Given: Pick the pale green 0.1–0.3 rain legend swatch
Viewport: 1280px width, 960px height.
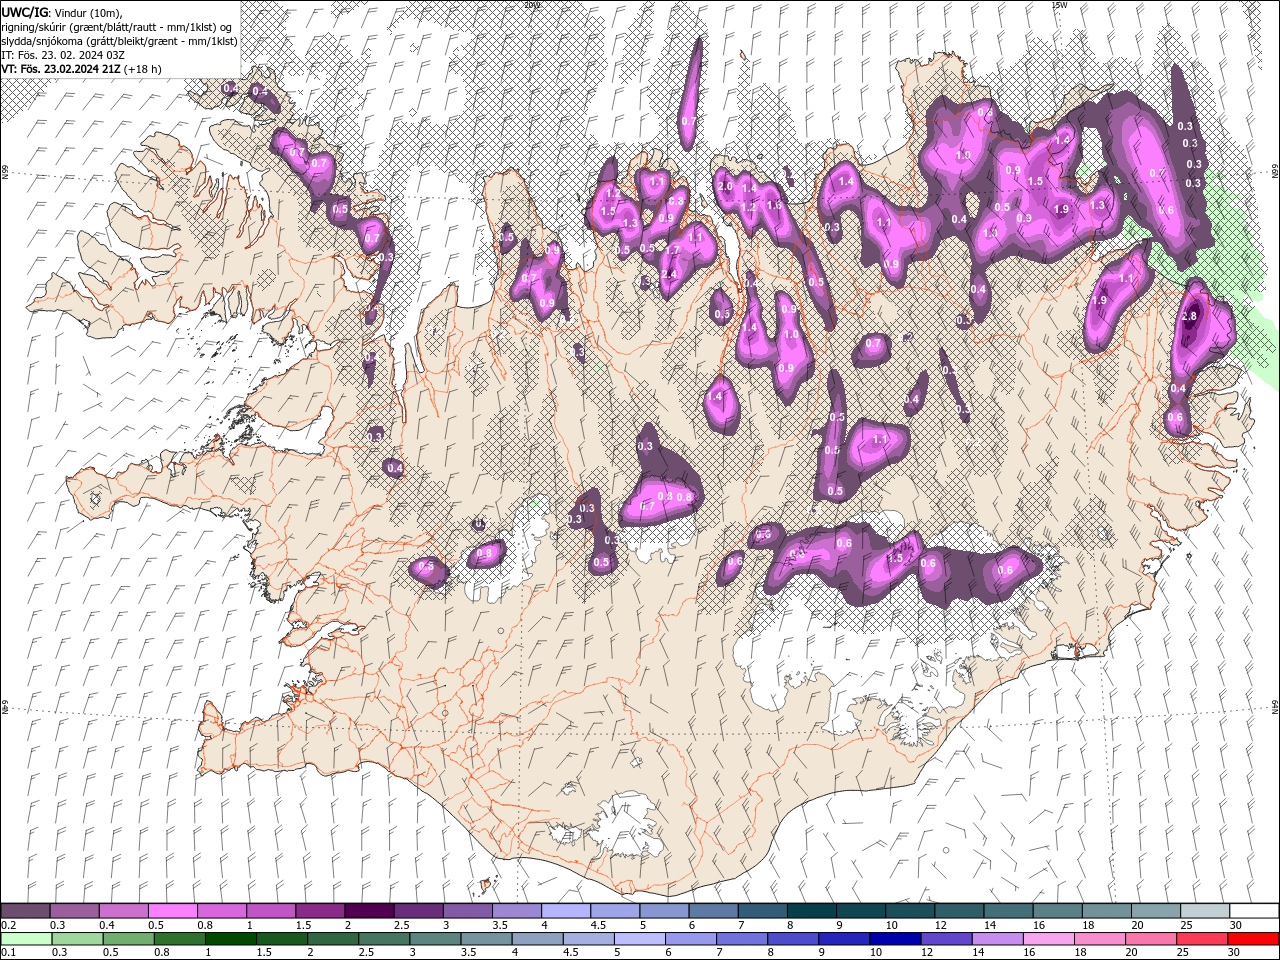Looking at the screenshot, I should 27,939.
